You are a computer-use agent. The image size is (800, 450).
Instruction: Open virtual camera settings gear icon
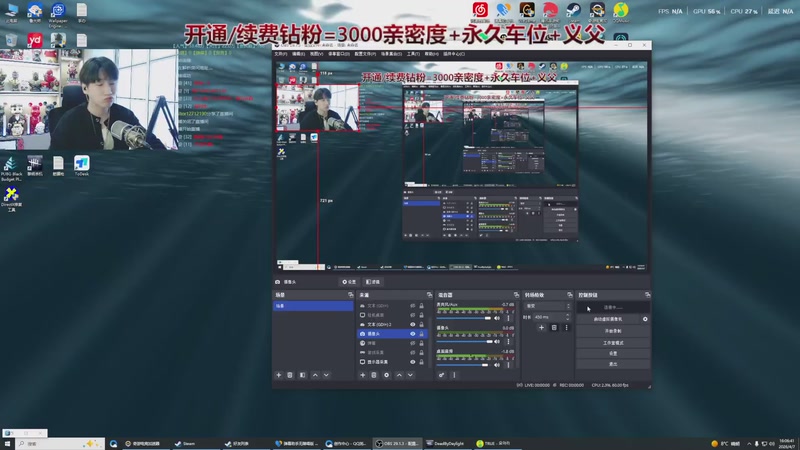[x=645, y=319]
